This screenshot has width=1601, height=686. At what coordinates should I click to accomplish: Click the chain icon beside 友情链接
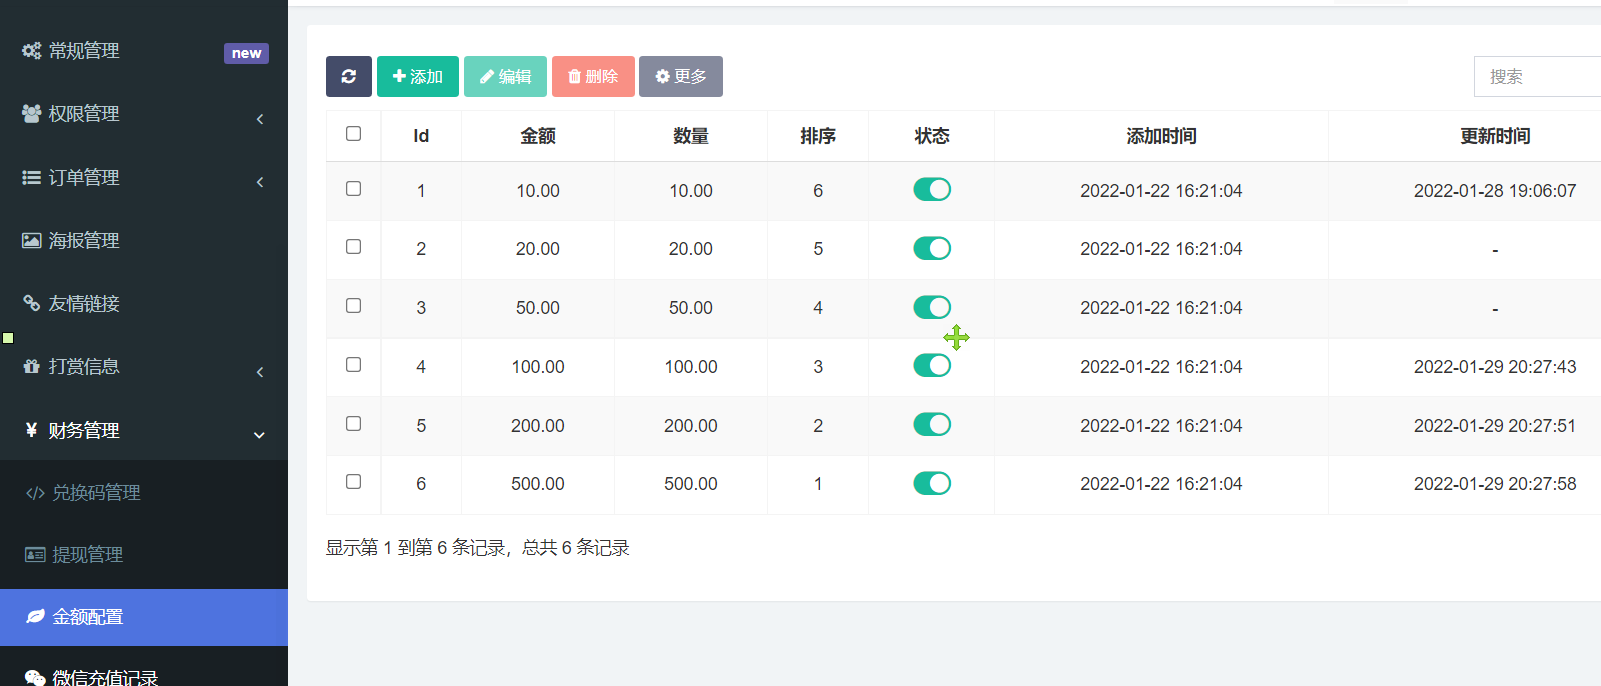point(32,303)
